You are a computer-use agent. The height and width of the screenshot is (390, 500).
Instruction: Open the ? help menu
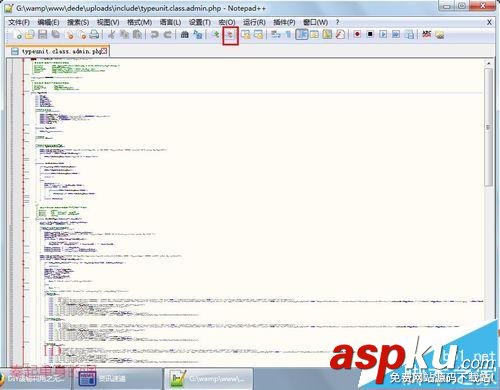pos(337,23)
